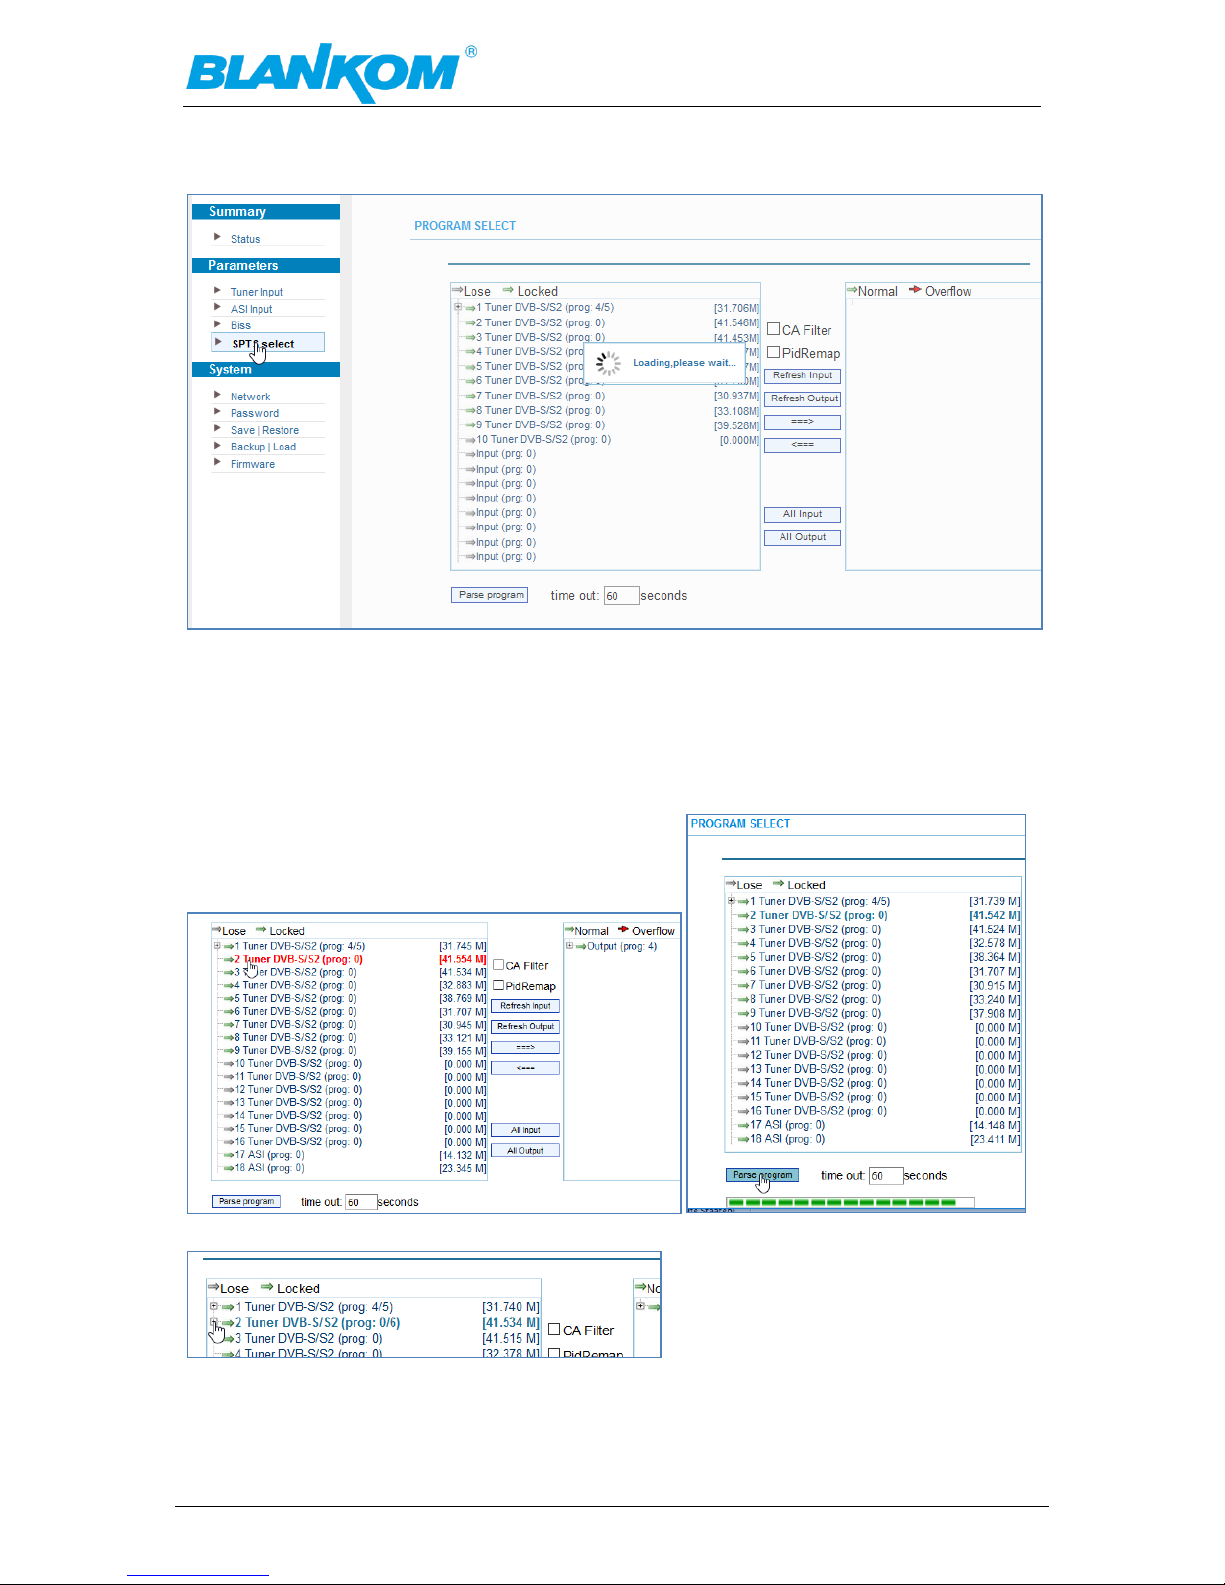
Task: Click Parse program in the top screenshot
Action: [x=490, y=595]
